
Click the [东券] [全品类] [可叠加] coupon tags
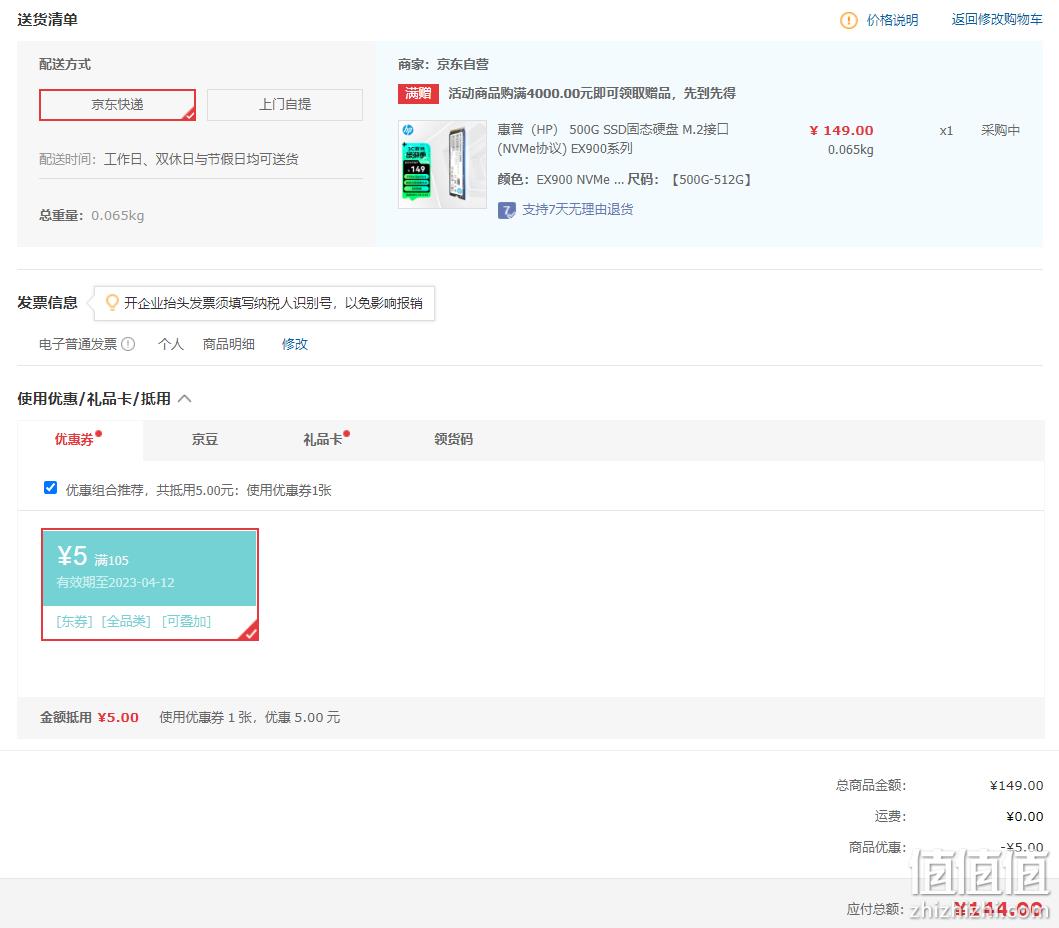tap(134, 621)
